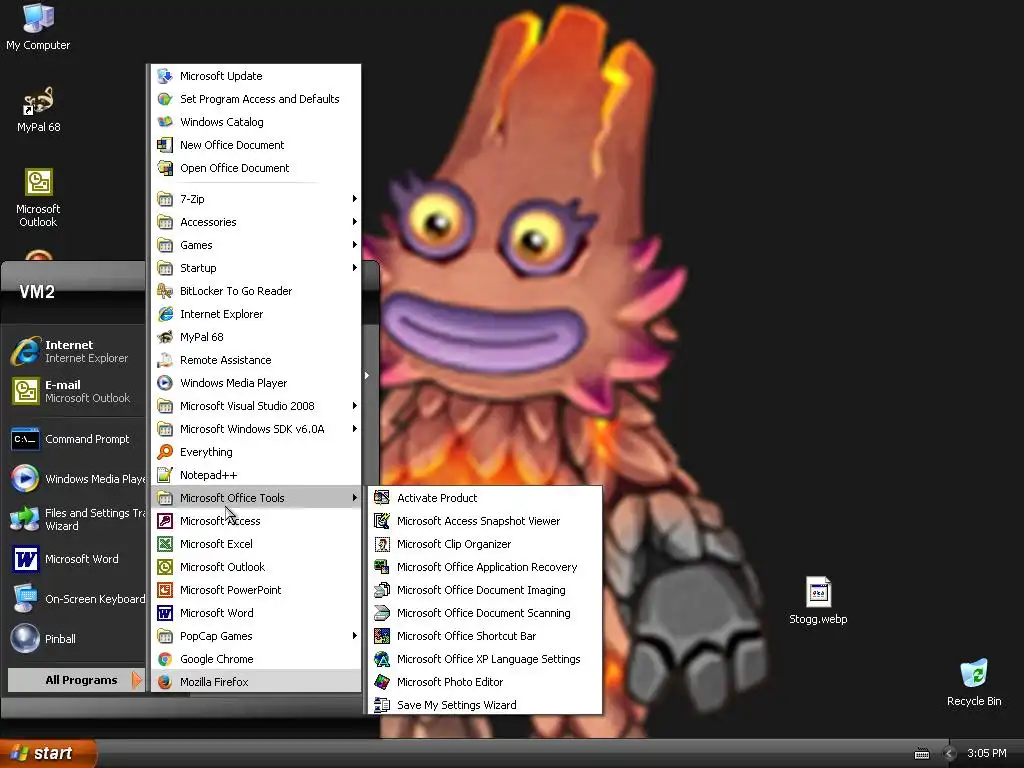Launch Notepad++ from the programs list
The width and height of the screenshot is (1024, 768).
click(255, 475)
